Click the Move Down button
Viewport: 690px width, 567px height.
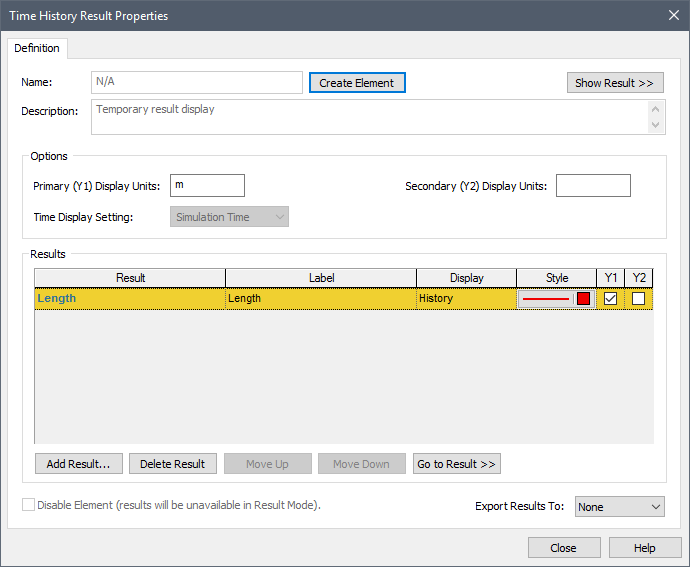(x=362, y=464)
